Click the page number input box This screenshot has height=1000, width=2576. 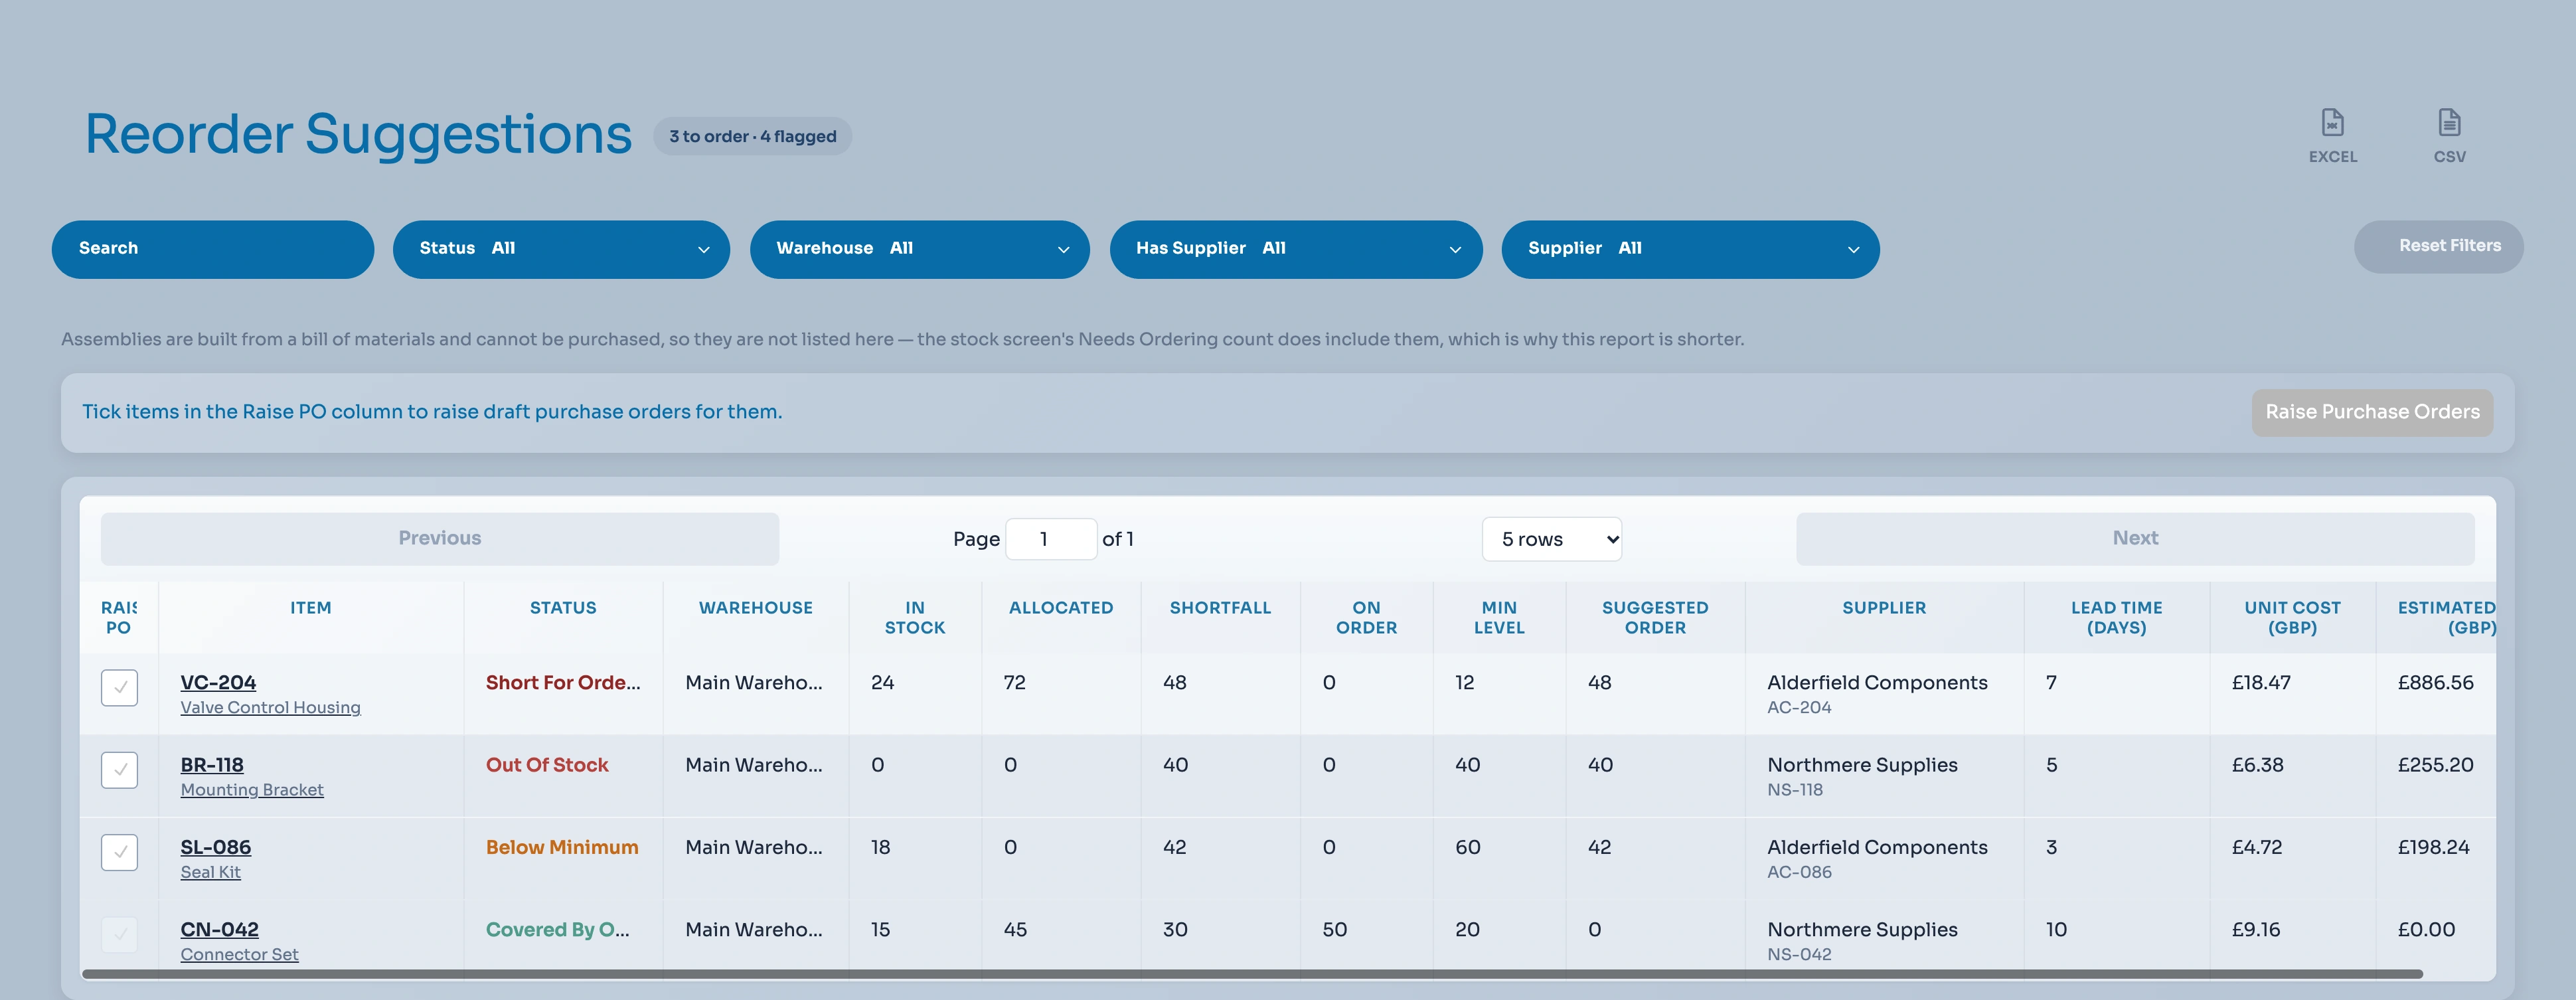(1050, 539)
